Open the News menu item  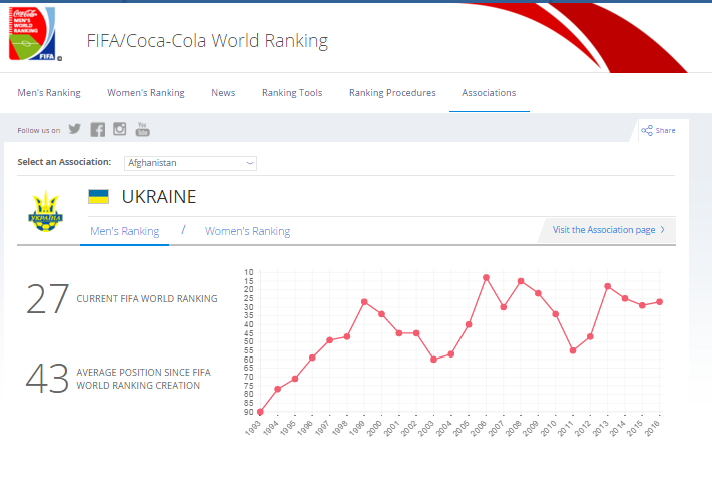pos(223,93)
